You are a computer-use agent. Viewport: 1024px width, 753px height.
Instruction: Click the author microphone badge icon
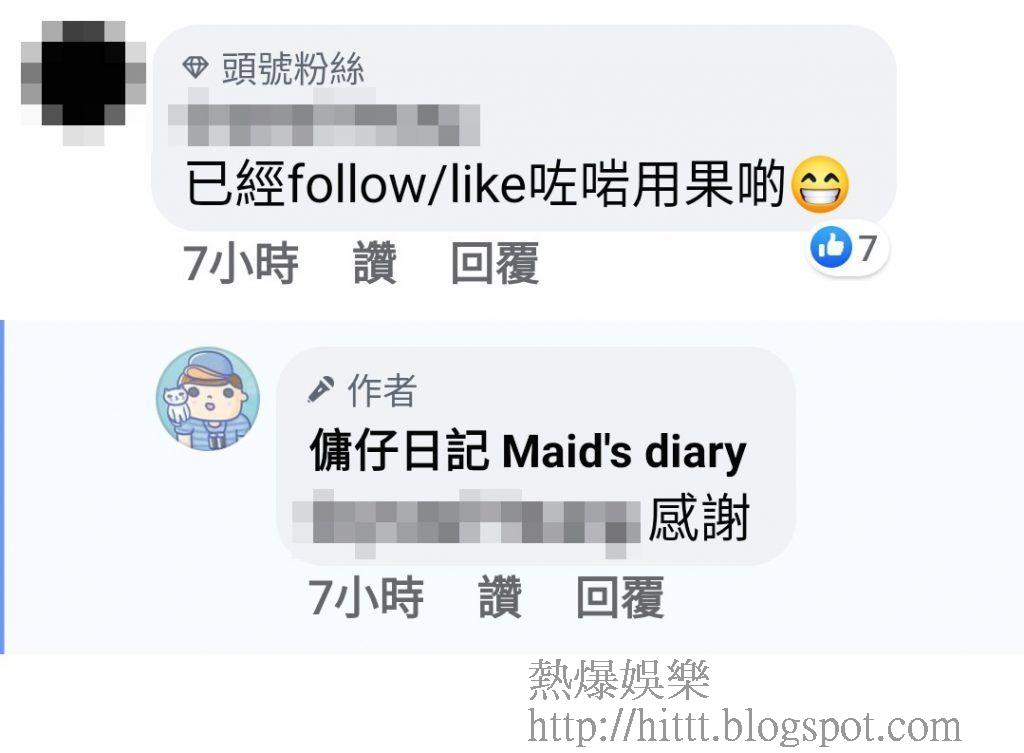point(321,389)
